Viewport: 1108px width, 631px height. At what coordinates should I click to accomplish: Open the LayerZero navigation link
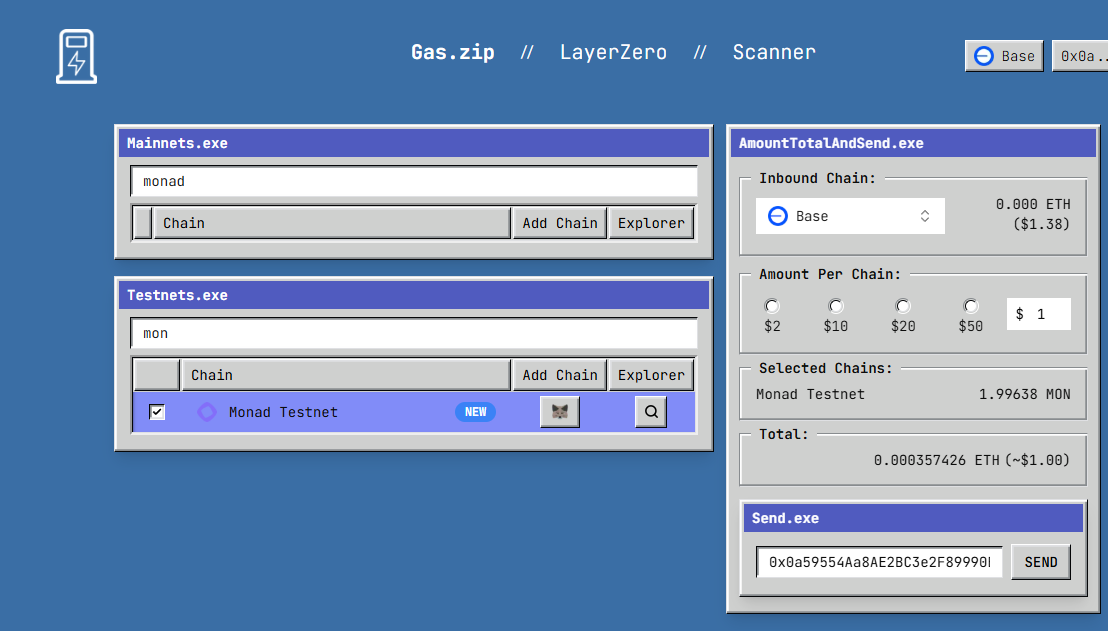coord(613,52)
